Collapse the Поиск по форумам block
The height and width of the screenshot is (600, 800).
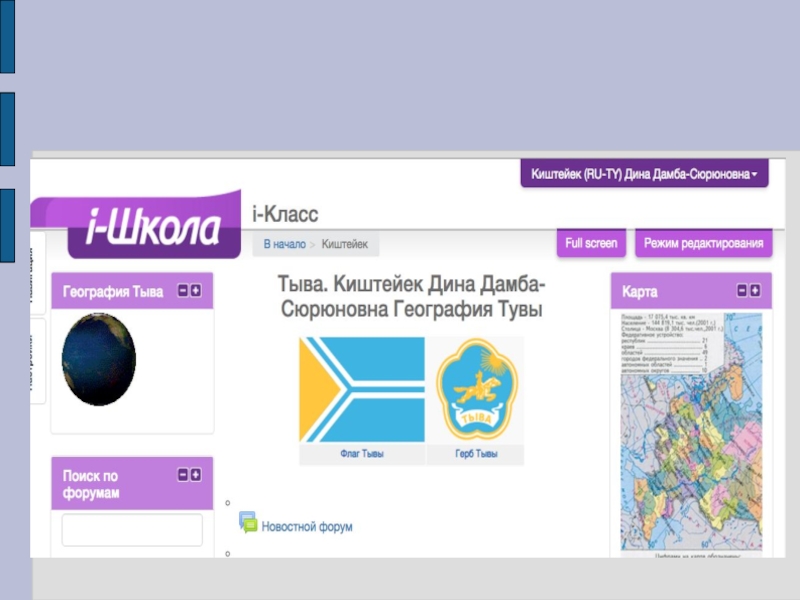tap(183, 475)
